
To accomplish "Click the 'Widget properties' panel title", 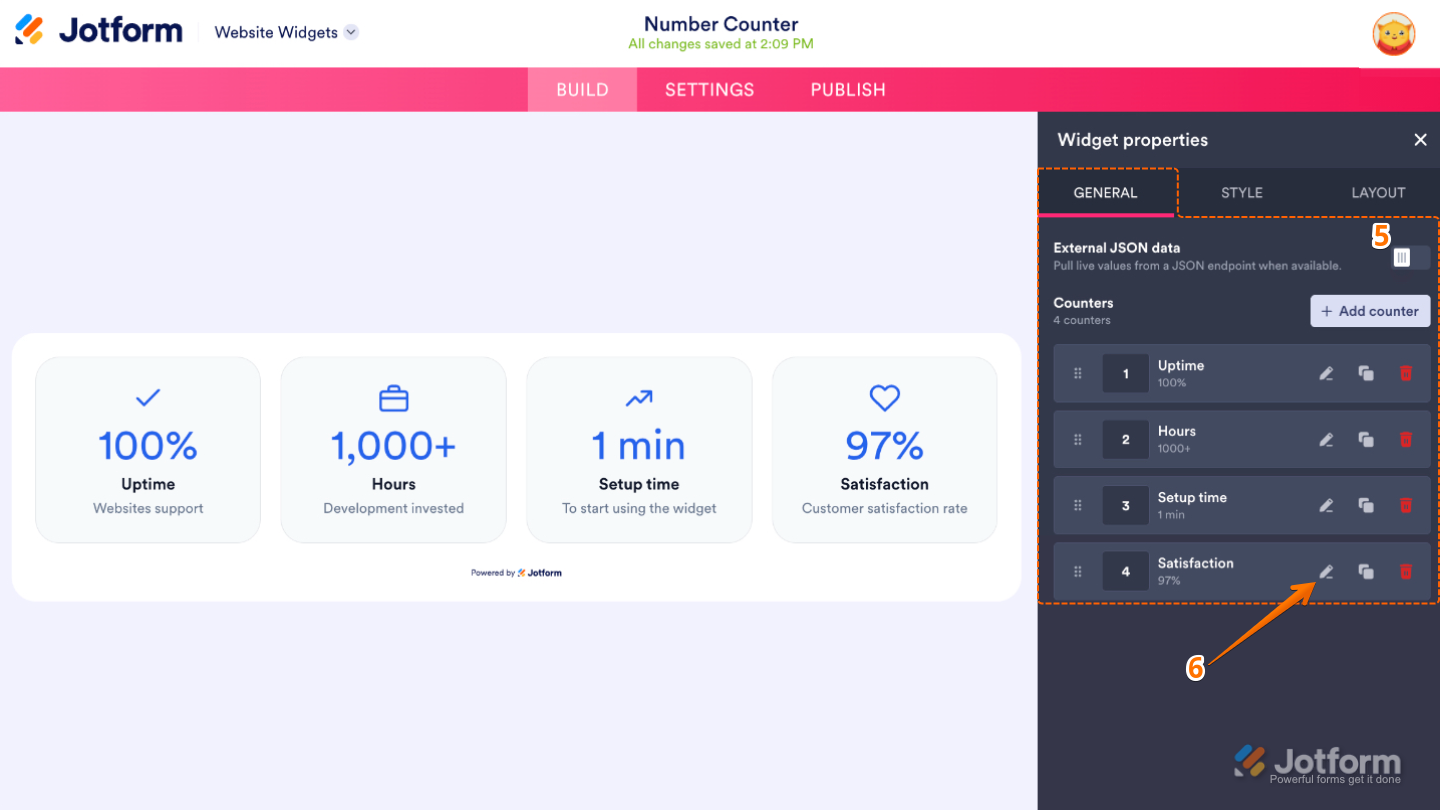I will coord(1133,140).
